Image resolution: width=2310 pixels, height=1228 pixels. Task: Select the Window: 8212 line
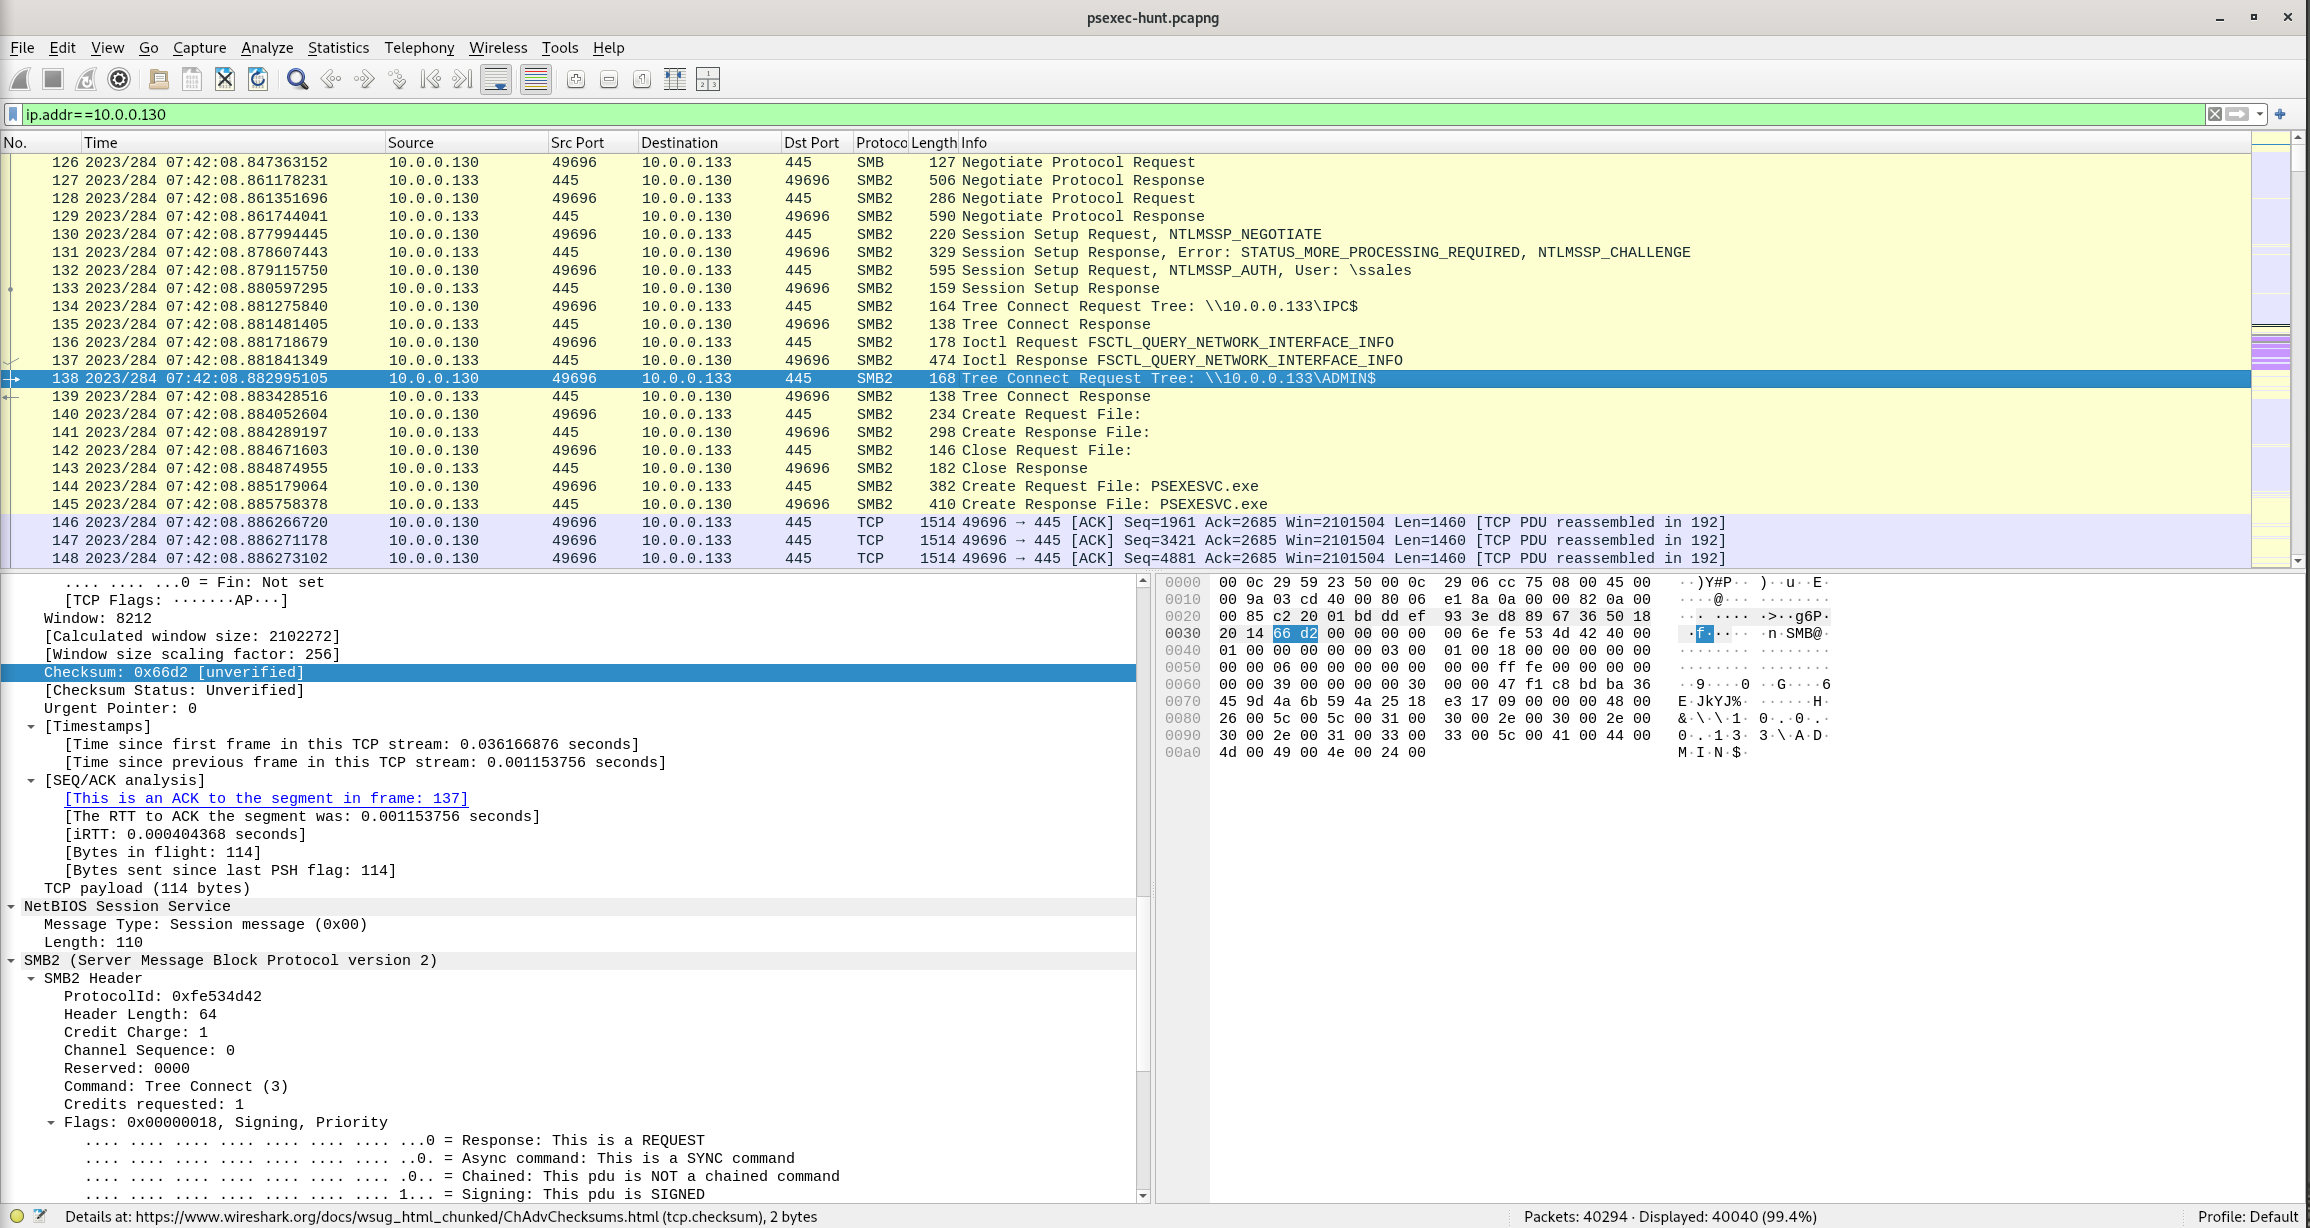point(568,619)
